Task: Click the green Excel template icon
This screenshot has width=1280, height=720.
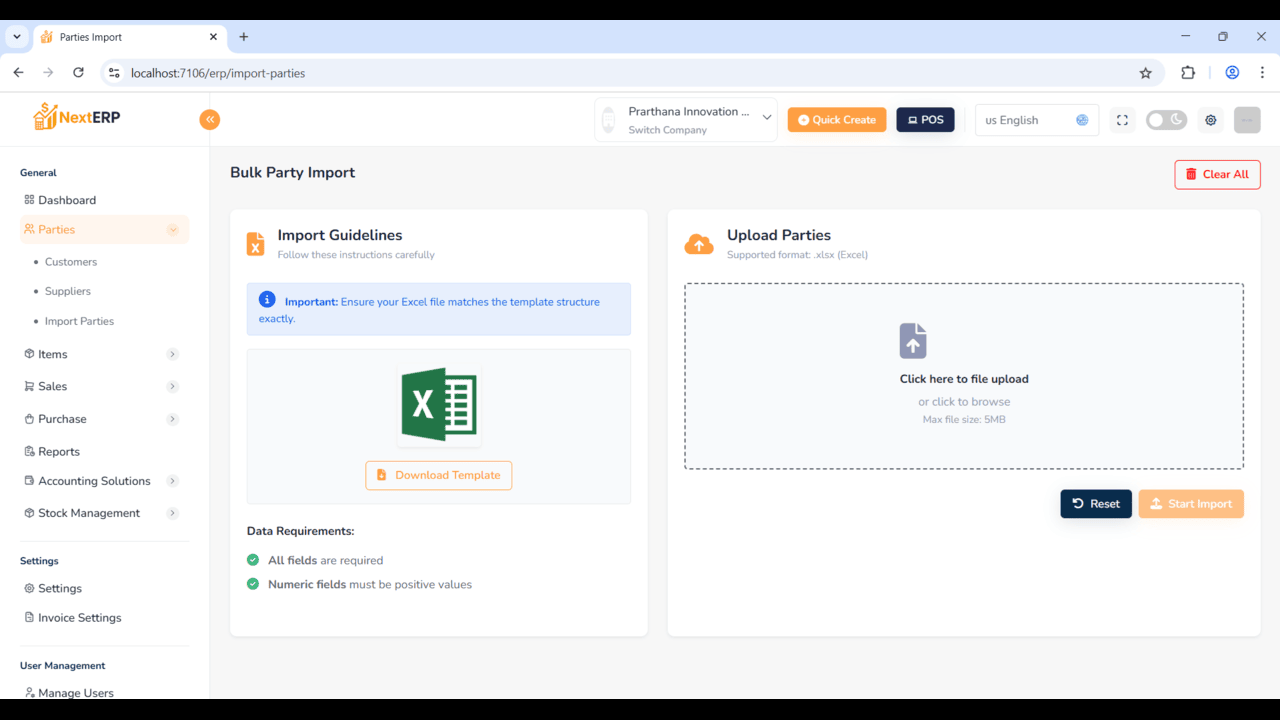Action: pos(438,404)
